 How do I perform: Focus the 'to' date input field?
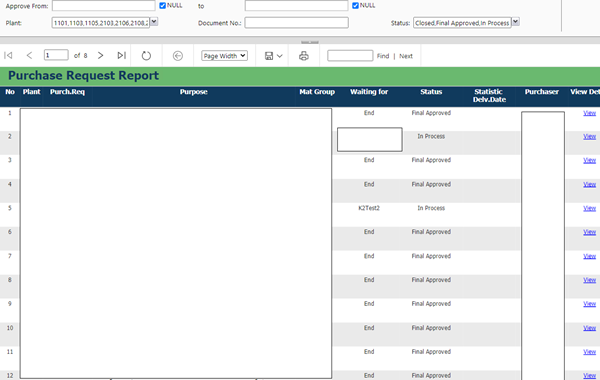tap(297, 5)
